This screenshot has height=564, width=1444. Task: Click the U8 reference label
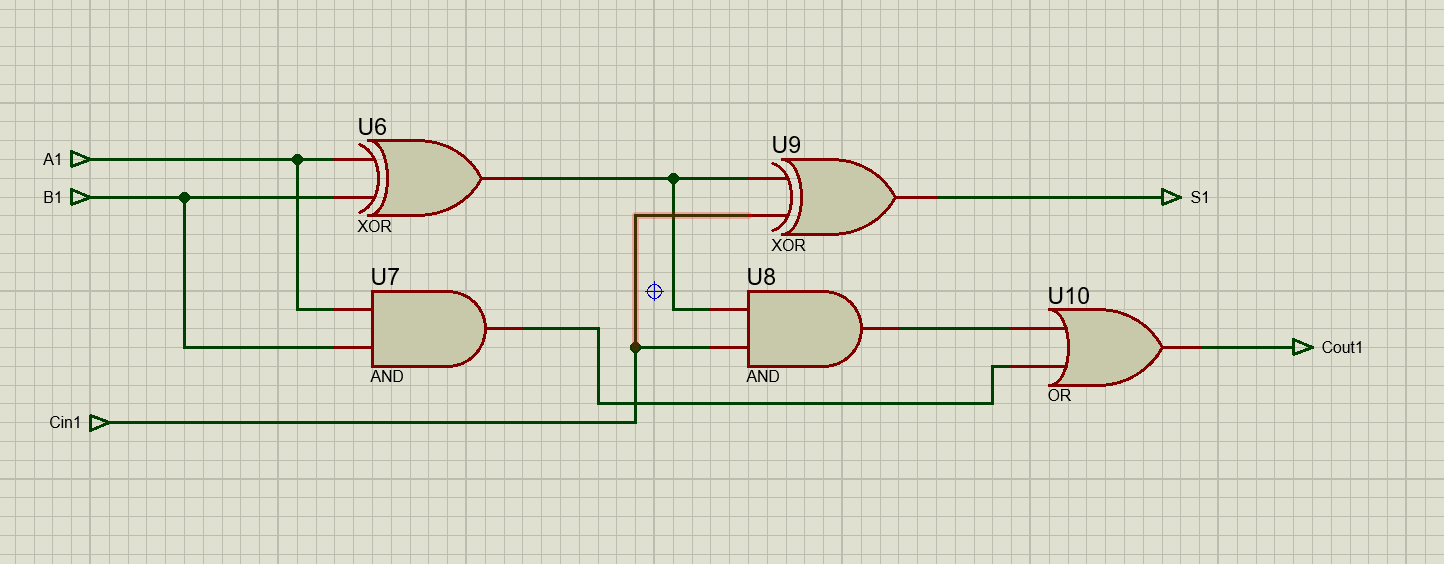761,277
